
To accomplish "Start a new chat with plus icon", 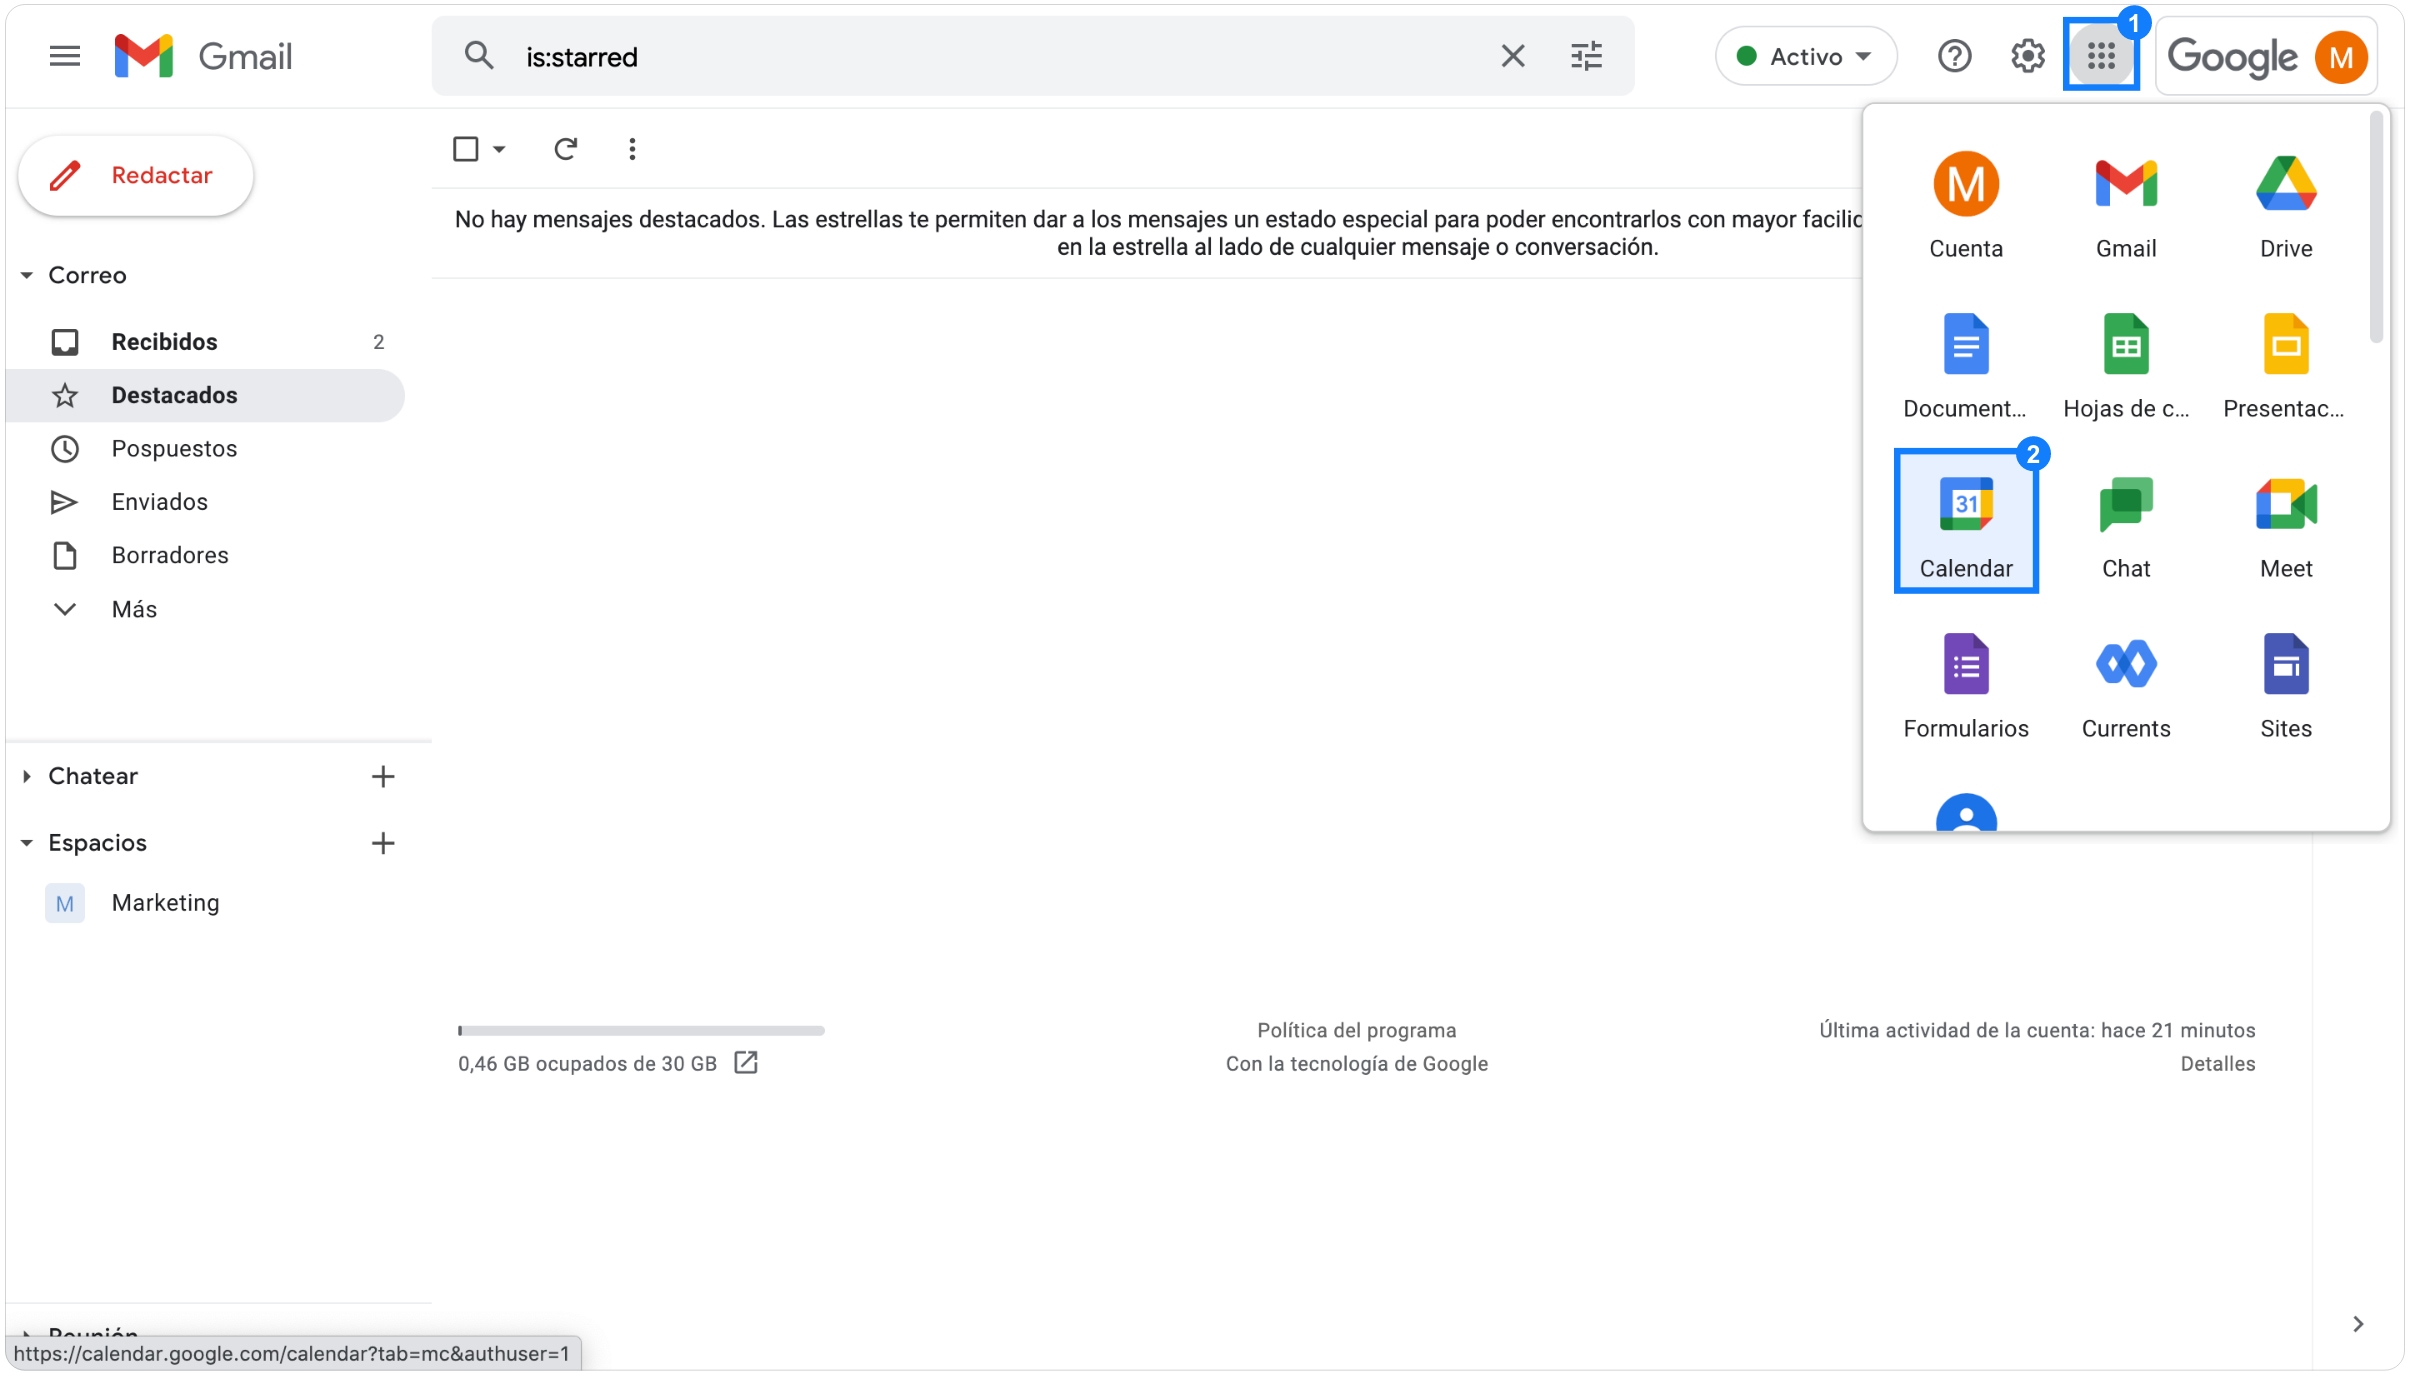I will (383, 776).
